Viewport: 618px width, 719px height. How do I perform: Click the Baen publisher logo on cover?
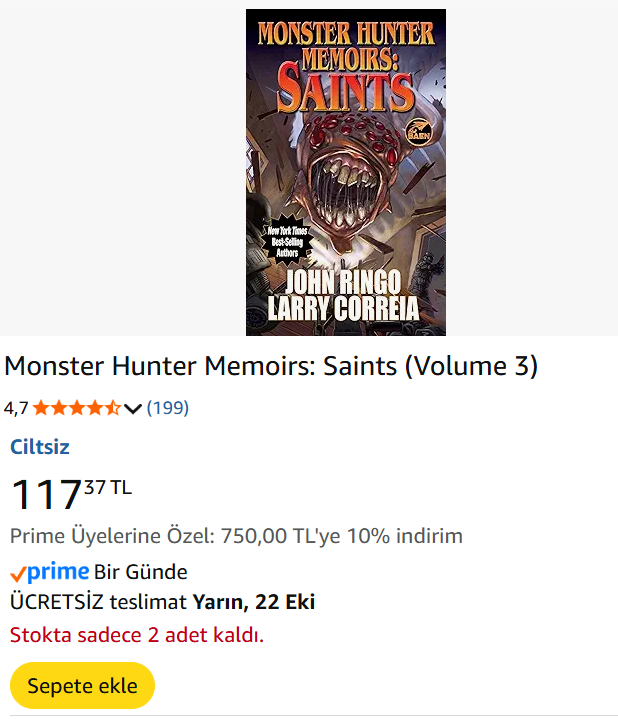point(416,130)
